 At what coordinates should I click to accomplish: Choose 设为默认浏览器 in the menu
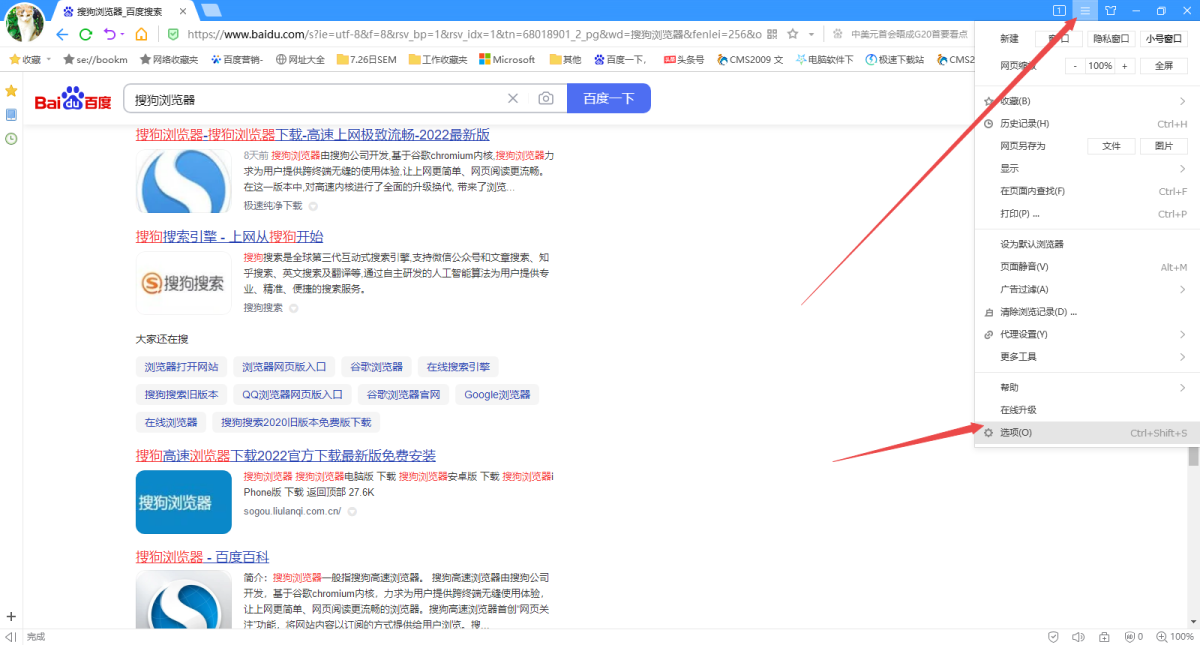[1087, 244]
